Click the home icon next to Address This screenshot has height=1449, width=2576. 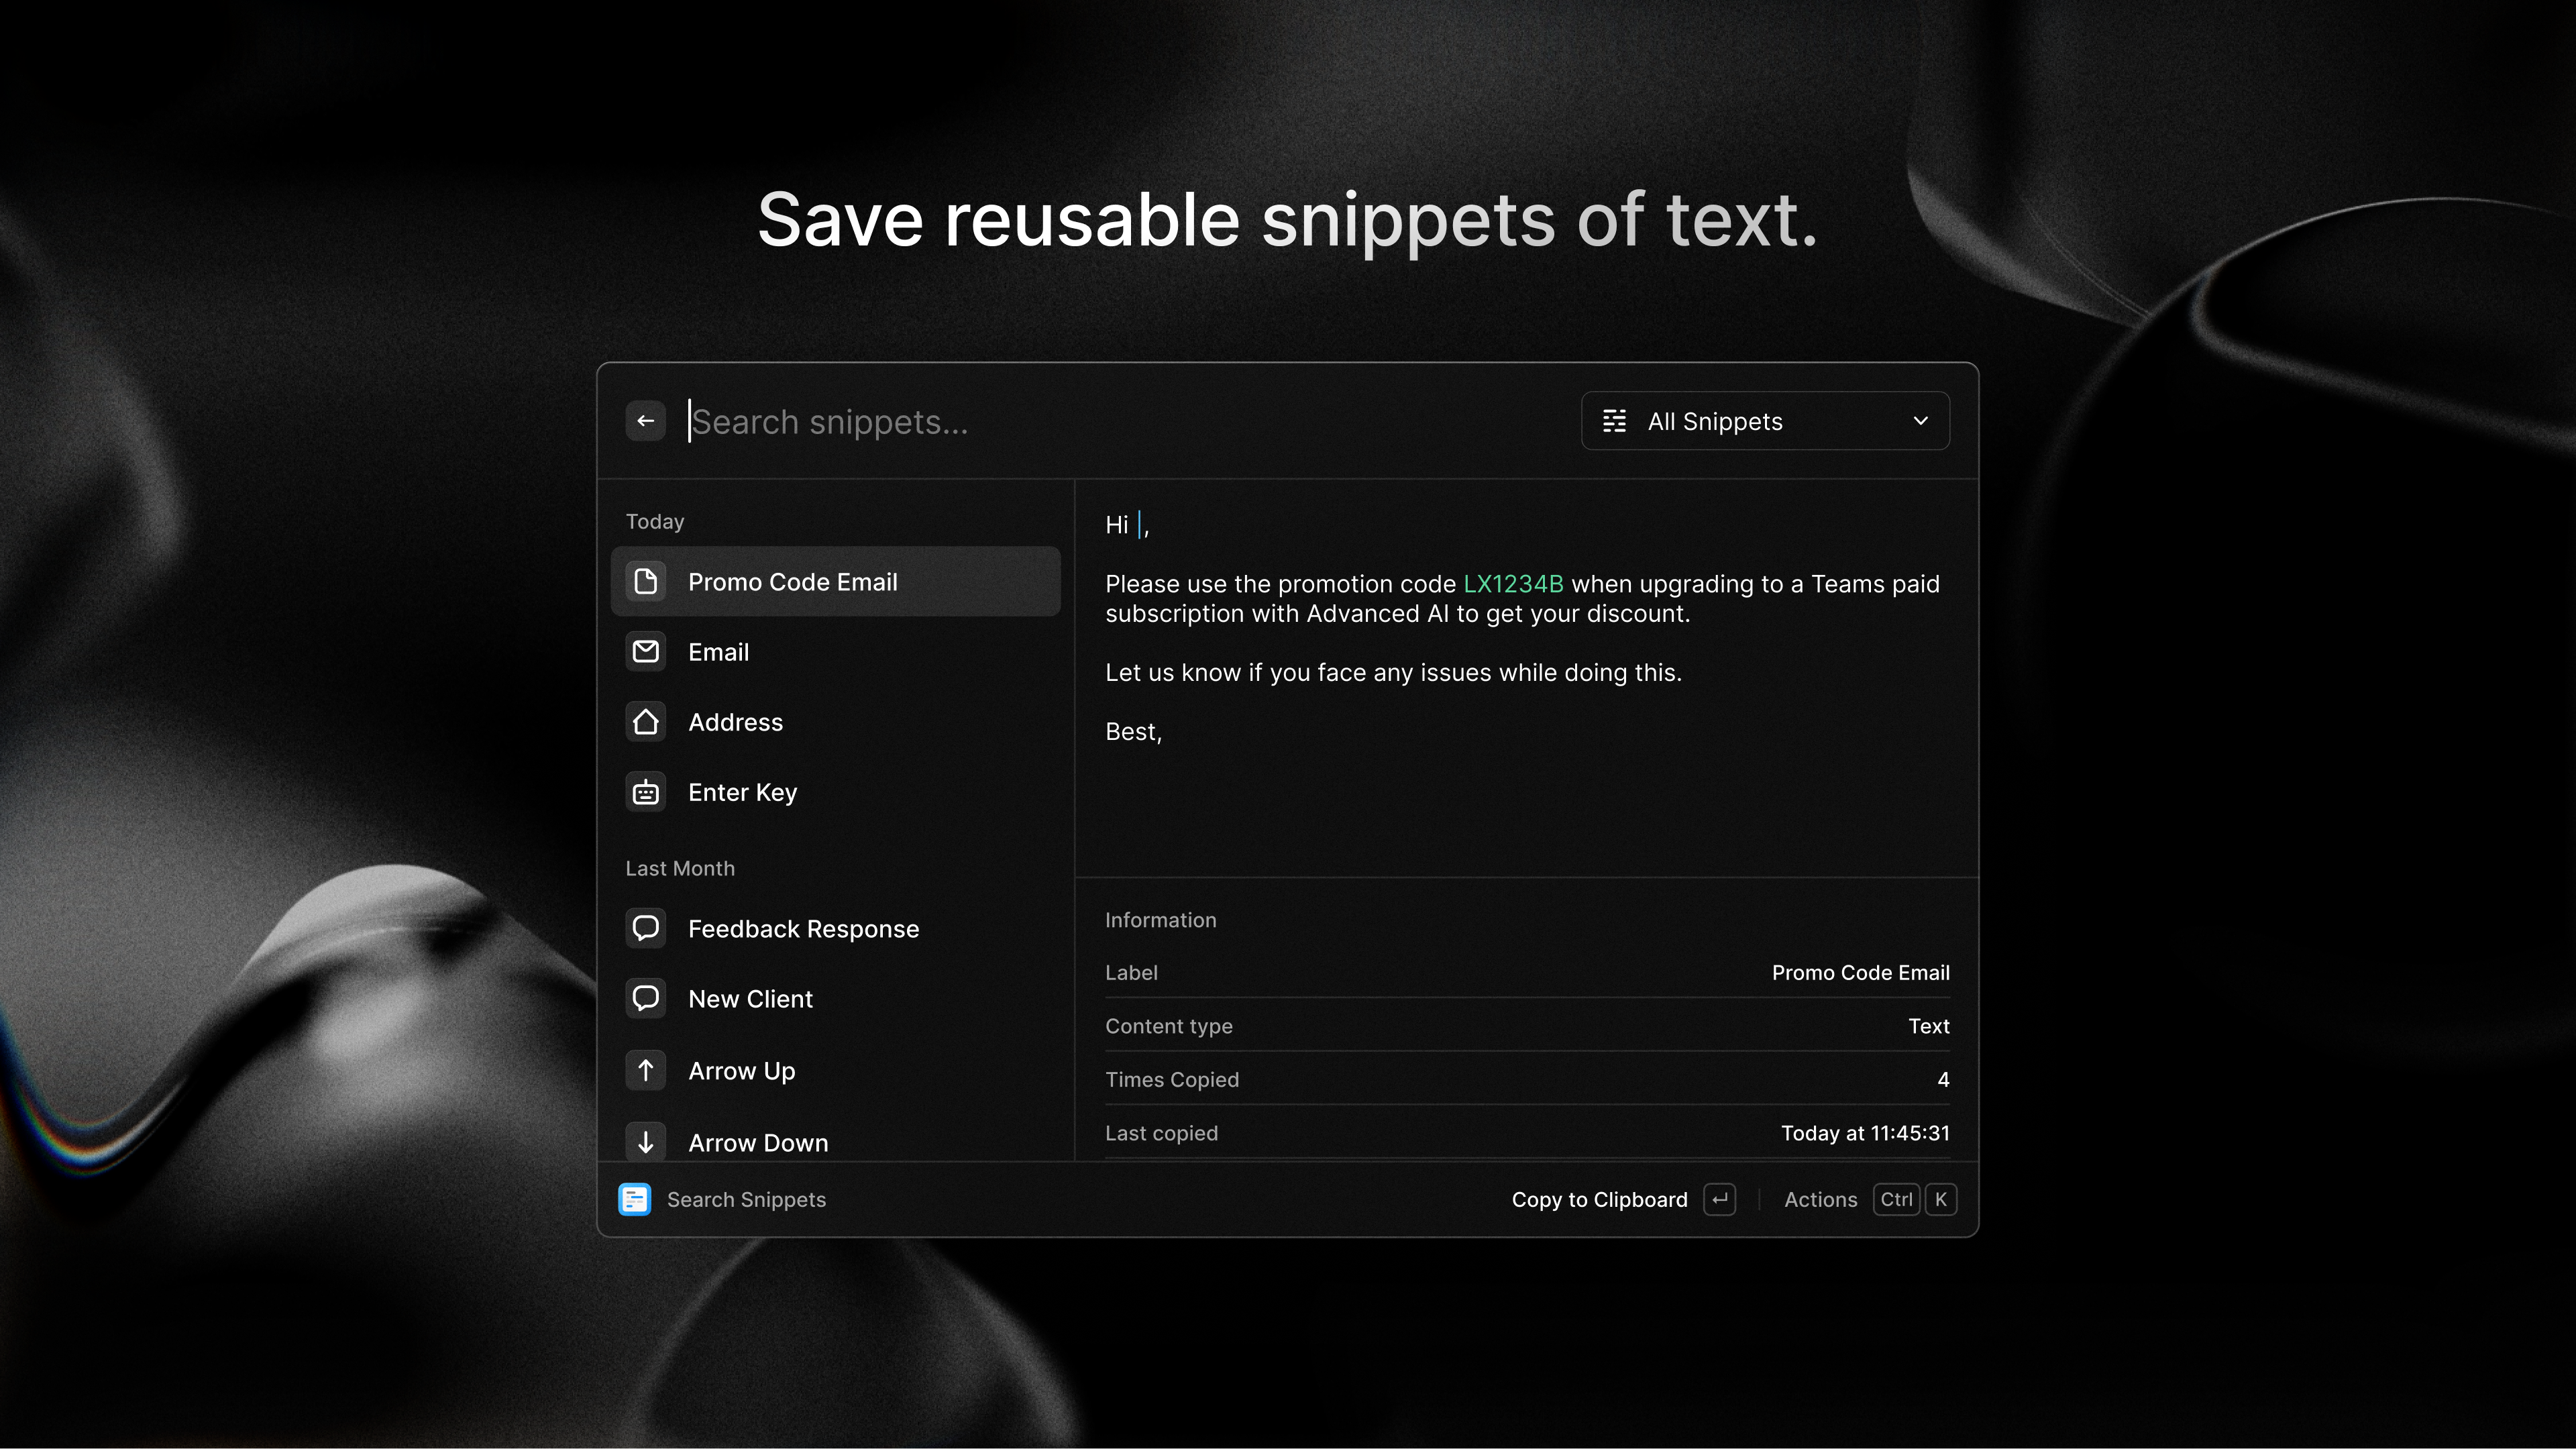(x=645, y=721)
